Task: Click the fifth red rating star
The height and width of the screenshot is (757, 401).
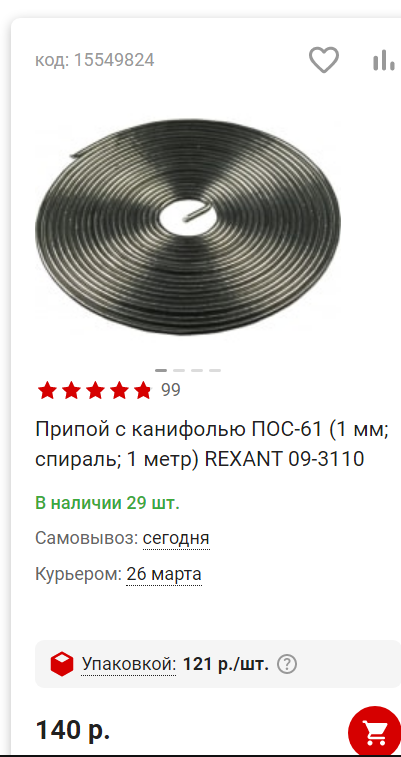Action: (142, 390)
